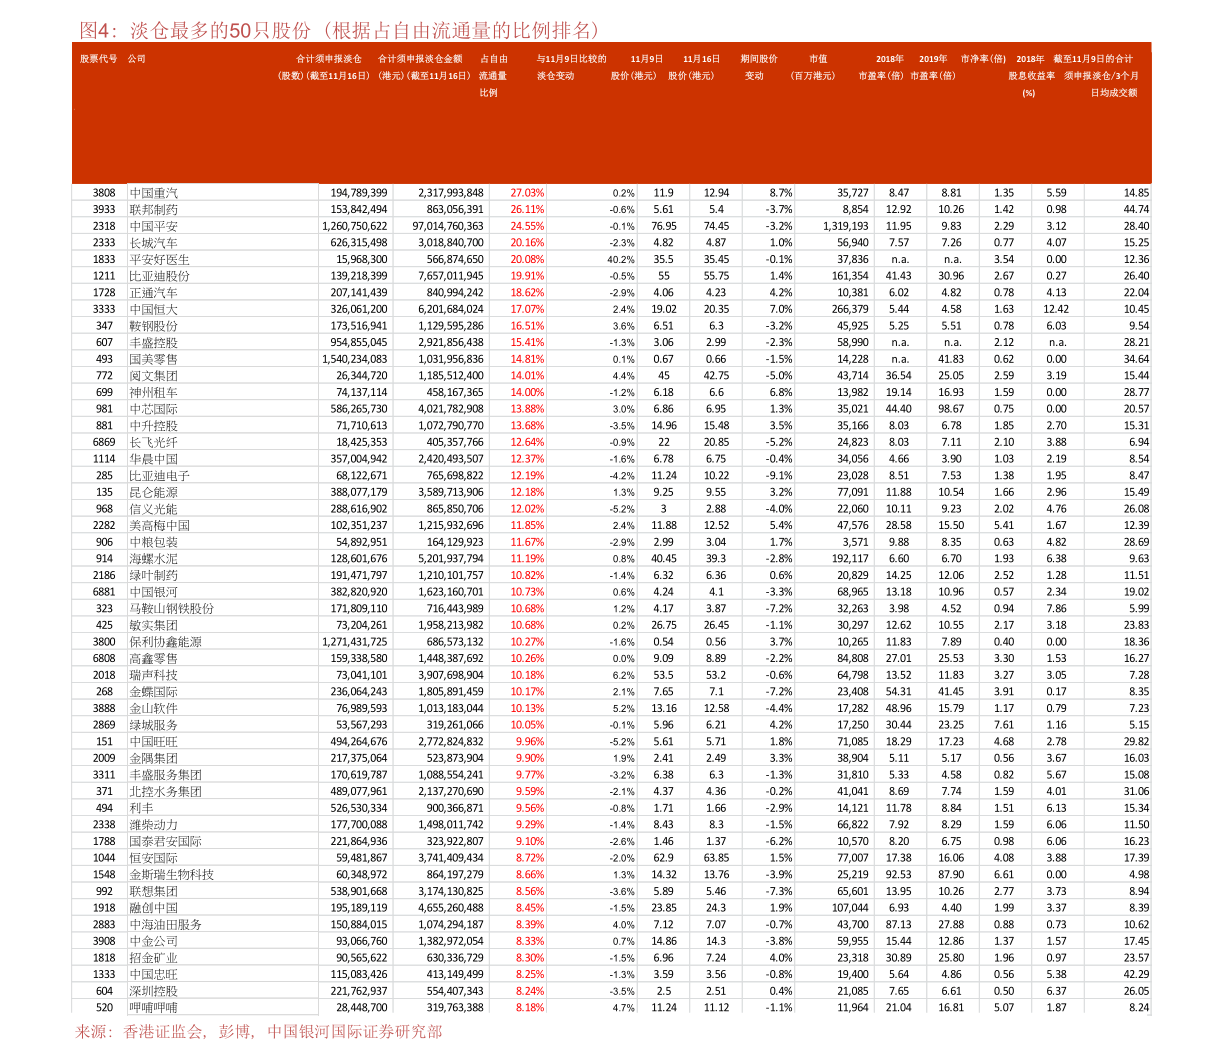The image size is (1224, 1061).
Task: Click the 市净率 (倍) column header
Action: coord(983,59)
